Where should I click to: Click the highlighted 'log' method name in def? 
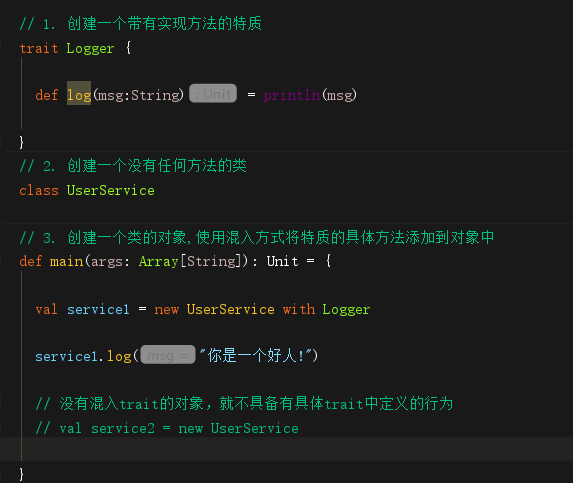point(79,95)
